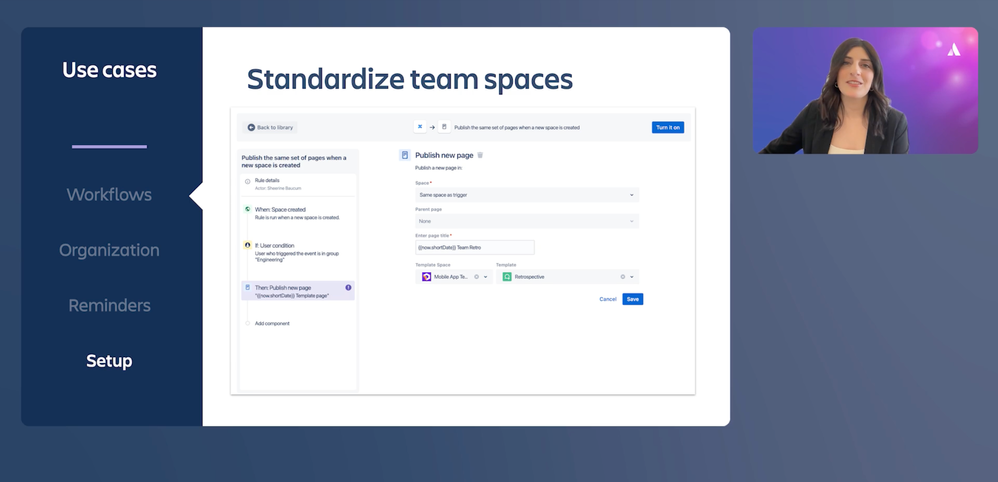Click the green Space created trigger icon

248,209
